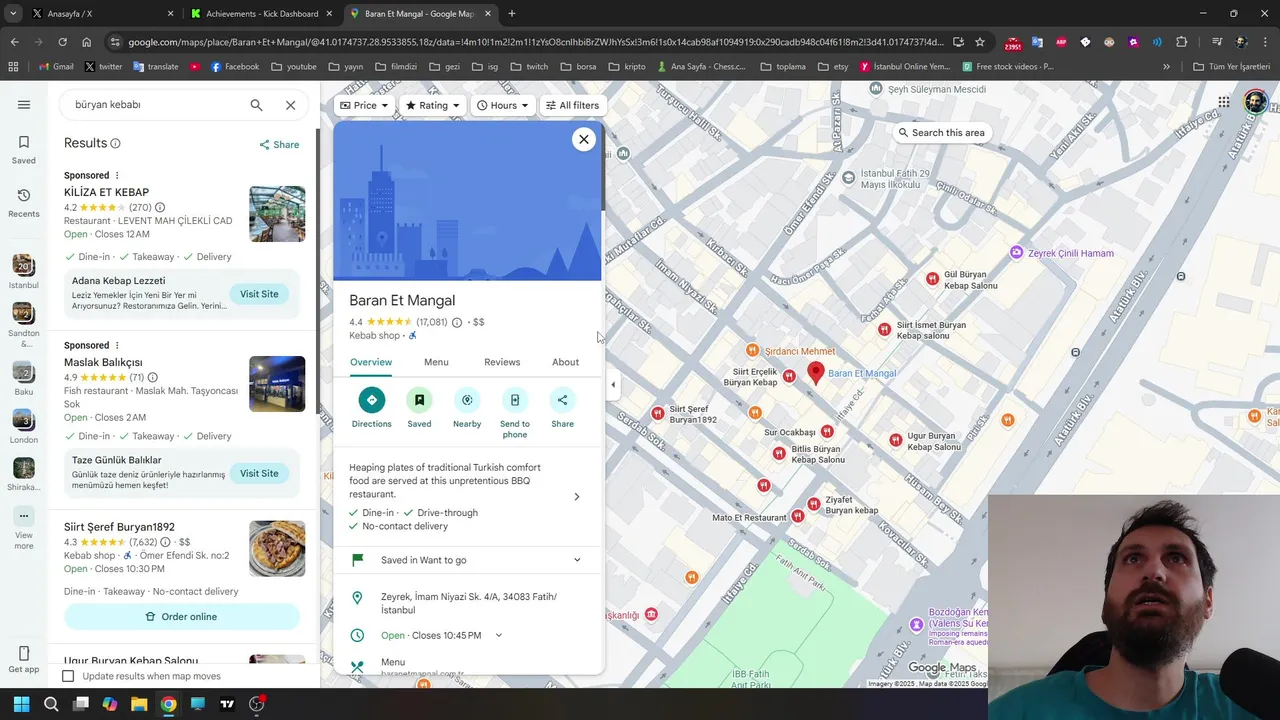Click the Baran Et Mangal red map pin
The image size is (1280, 720).
(816, 374)
